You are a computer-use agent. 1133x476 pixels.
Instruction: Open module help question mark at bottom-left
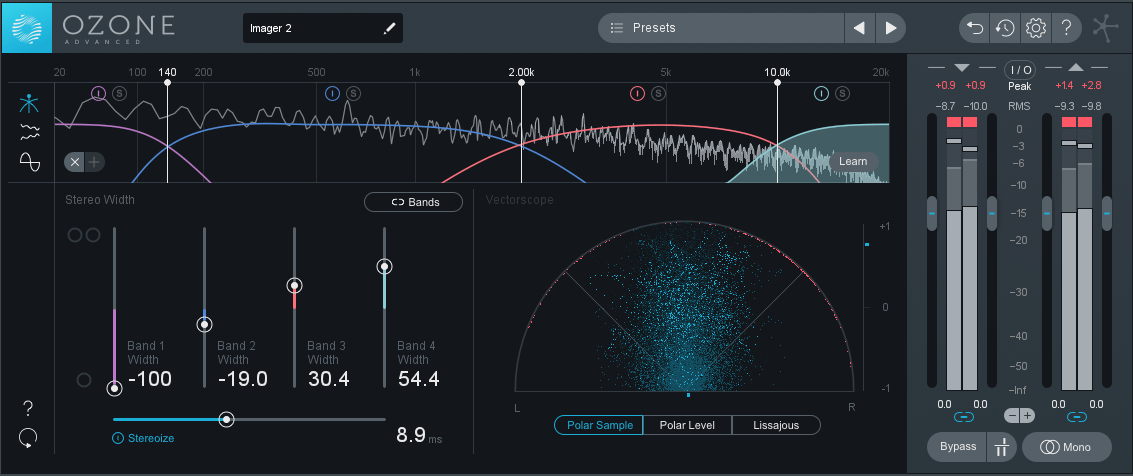29,409
